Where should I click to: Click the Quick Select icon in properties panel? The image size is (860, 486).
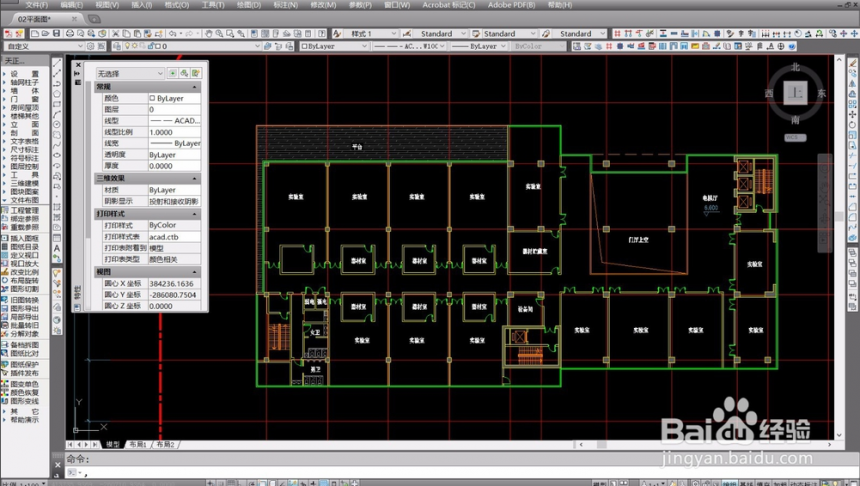click(x=196, y=73)
